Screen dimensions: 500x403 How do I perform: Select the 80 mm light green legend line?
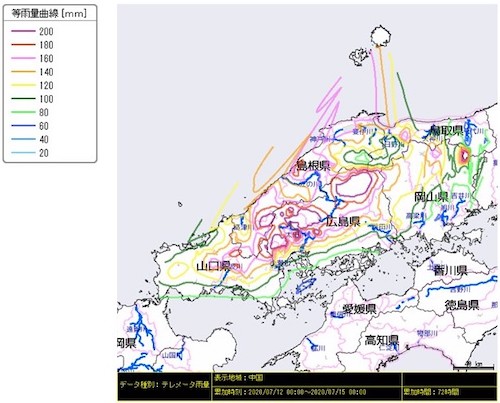pos(23,112)
